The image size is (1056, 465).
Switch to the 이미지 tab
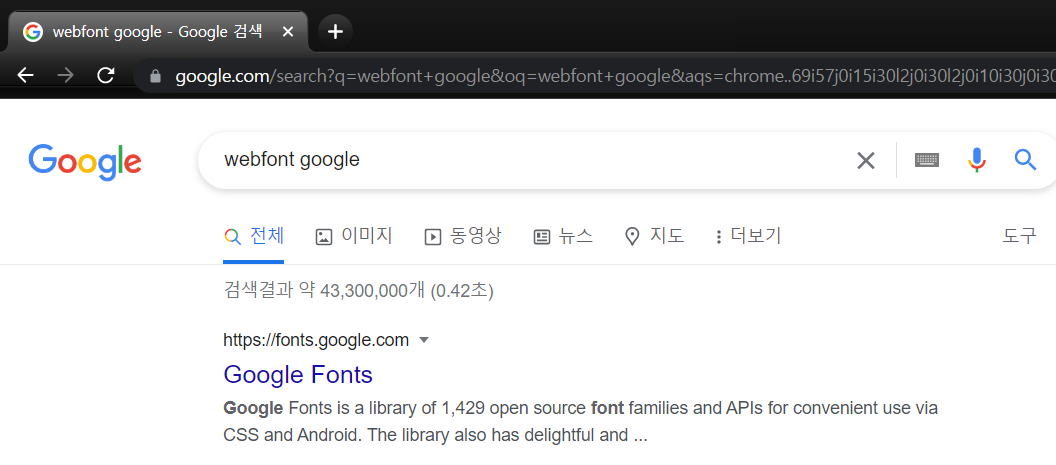coord(354,236)
